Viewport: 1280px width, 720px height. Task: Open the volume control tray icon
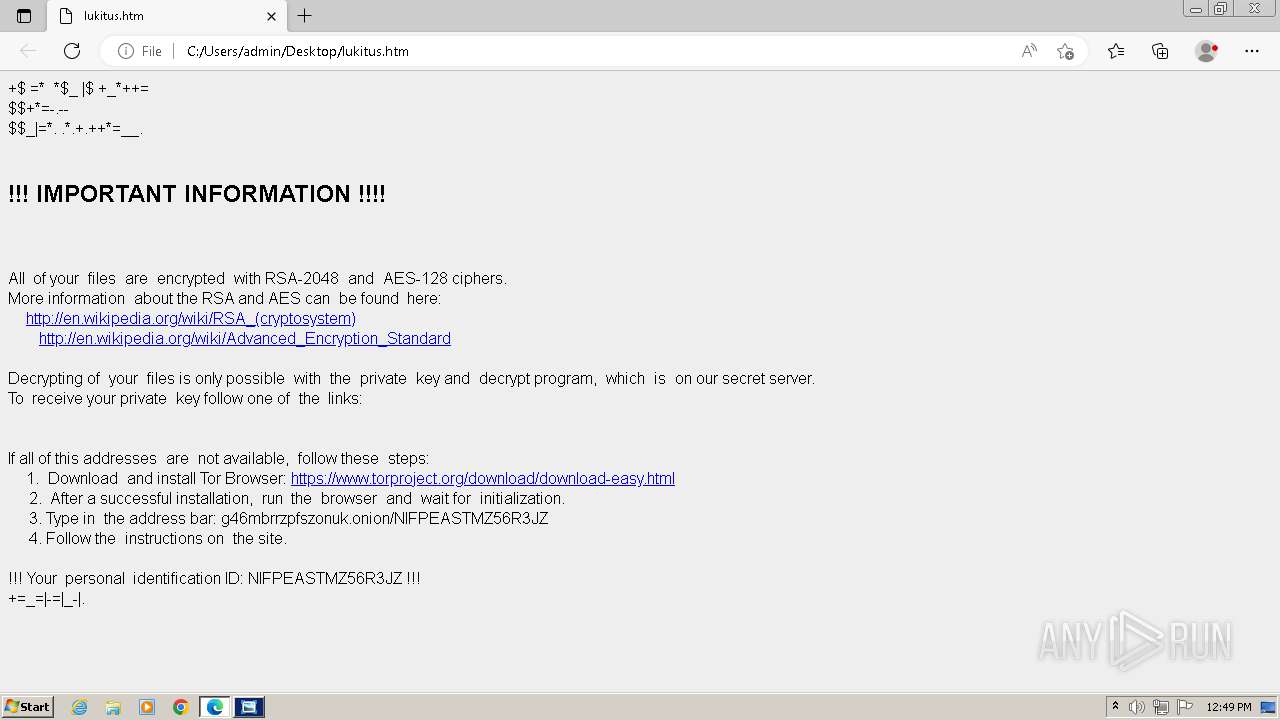[x=1137, y=707]
